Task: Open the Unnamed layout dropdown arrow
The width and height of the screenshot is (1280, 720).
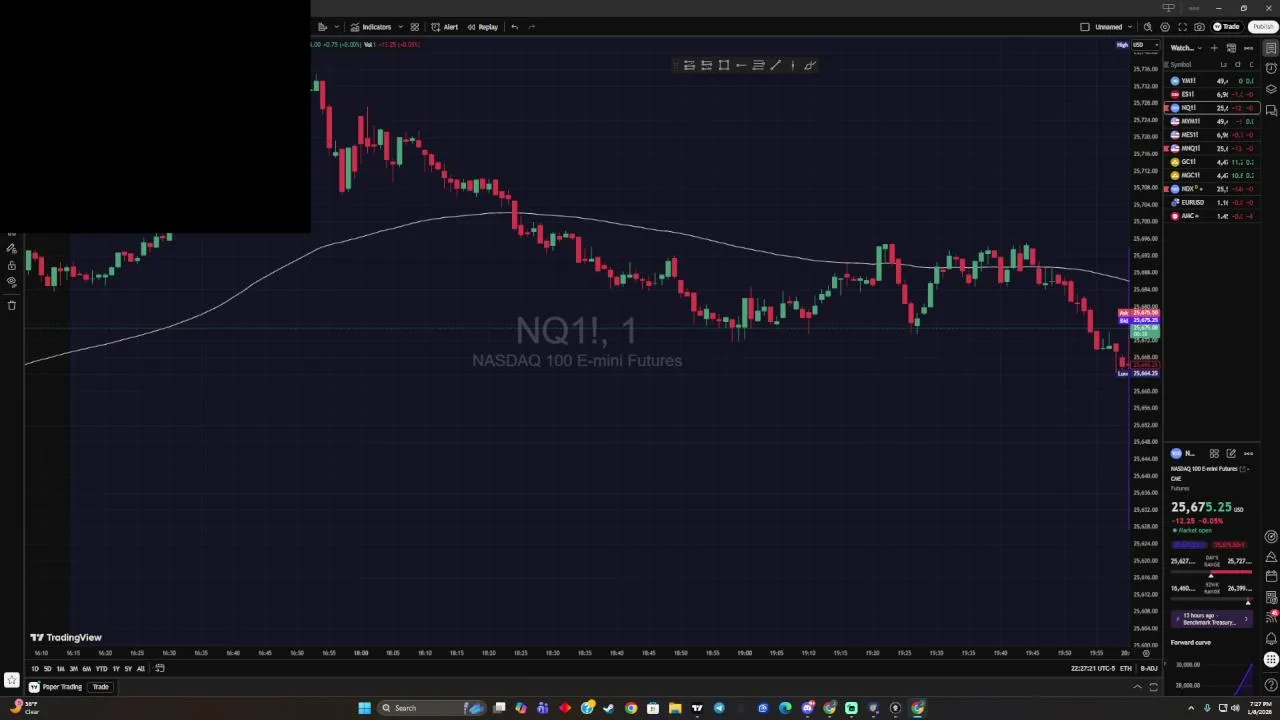Action: pyautogui.click(x=1130, y=27)
